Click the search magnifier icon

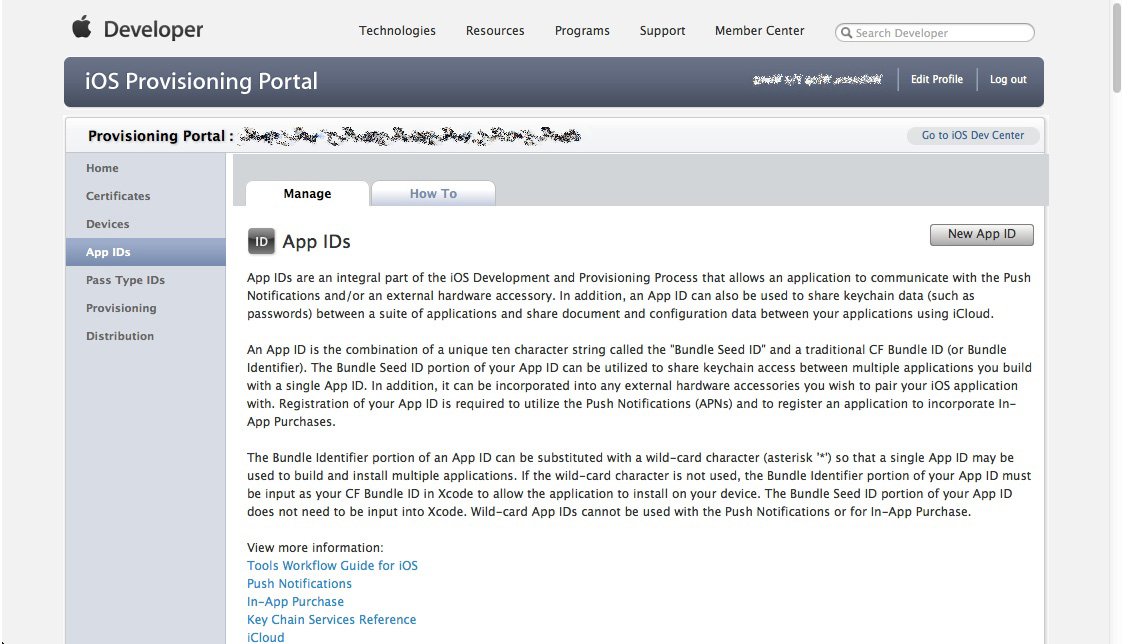point(847,33)
